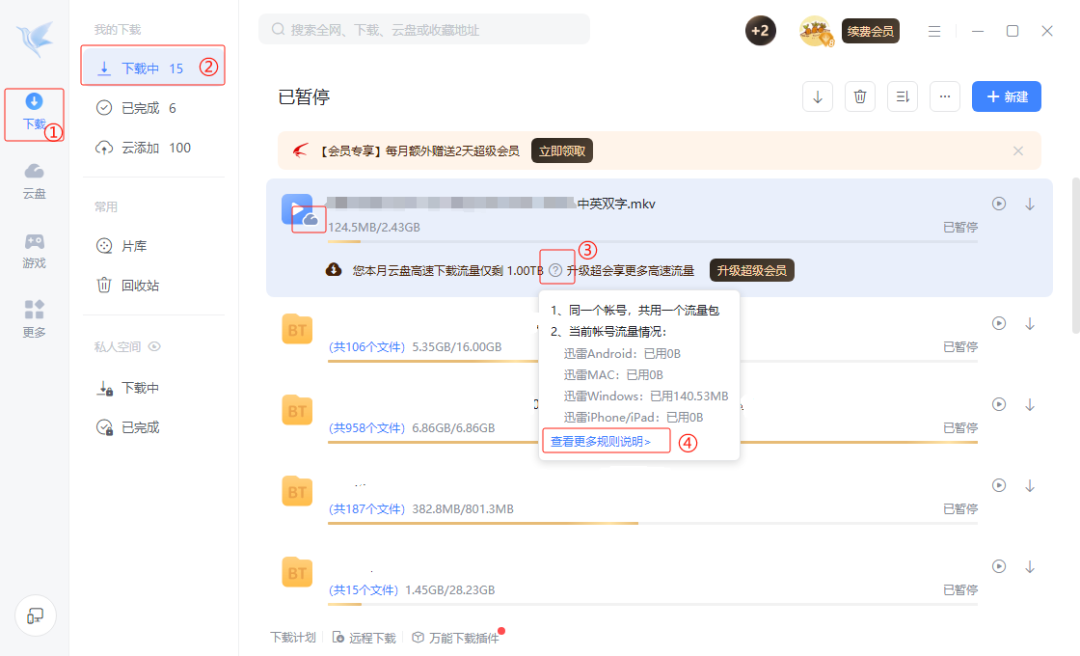Click the question mark help icon

556,270
